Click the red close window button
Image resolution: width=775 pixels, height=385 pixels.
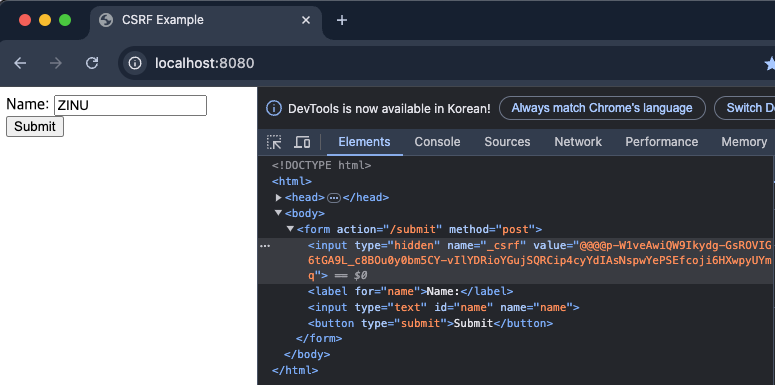point(25,20)
